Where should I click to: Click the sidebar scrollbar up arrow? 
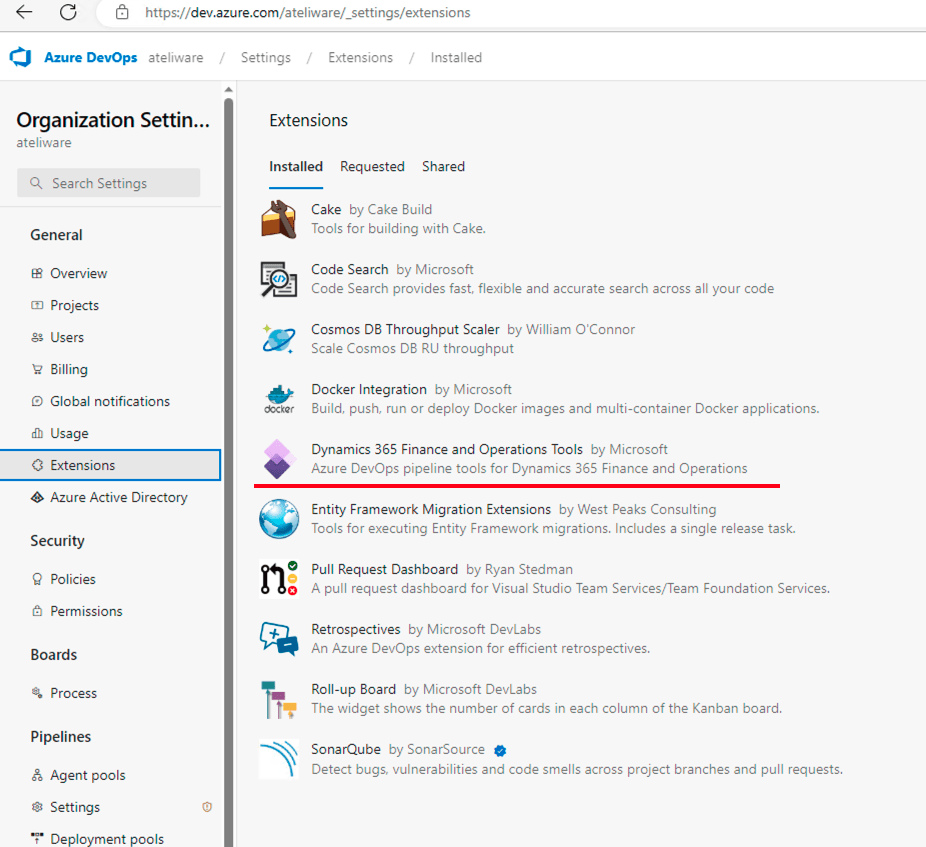click(x=229, y=90)
